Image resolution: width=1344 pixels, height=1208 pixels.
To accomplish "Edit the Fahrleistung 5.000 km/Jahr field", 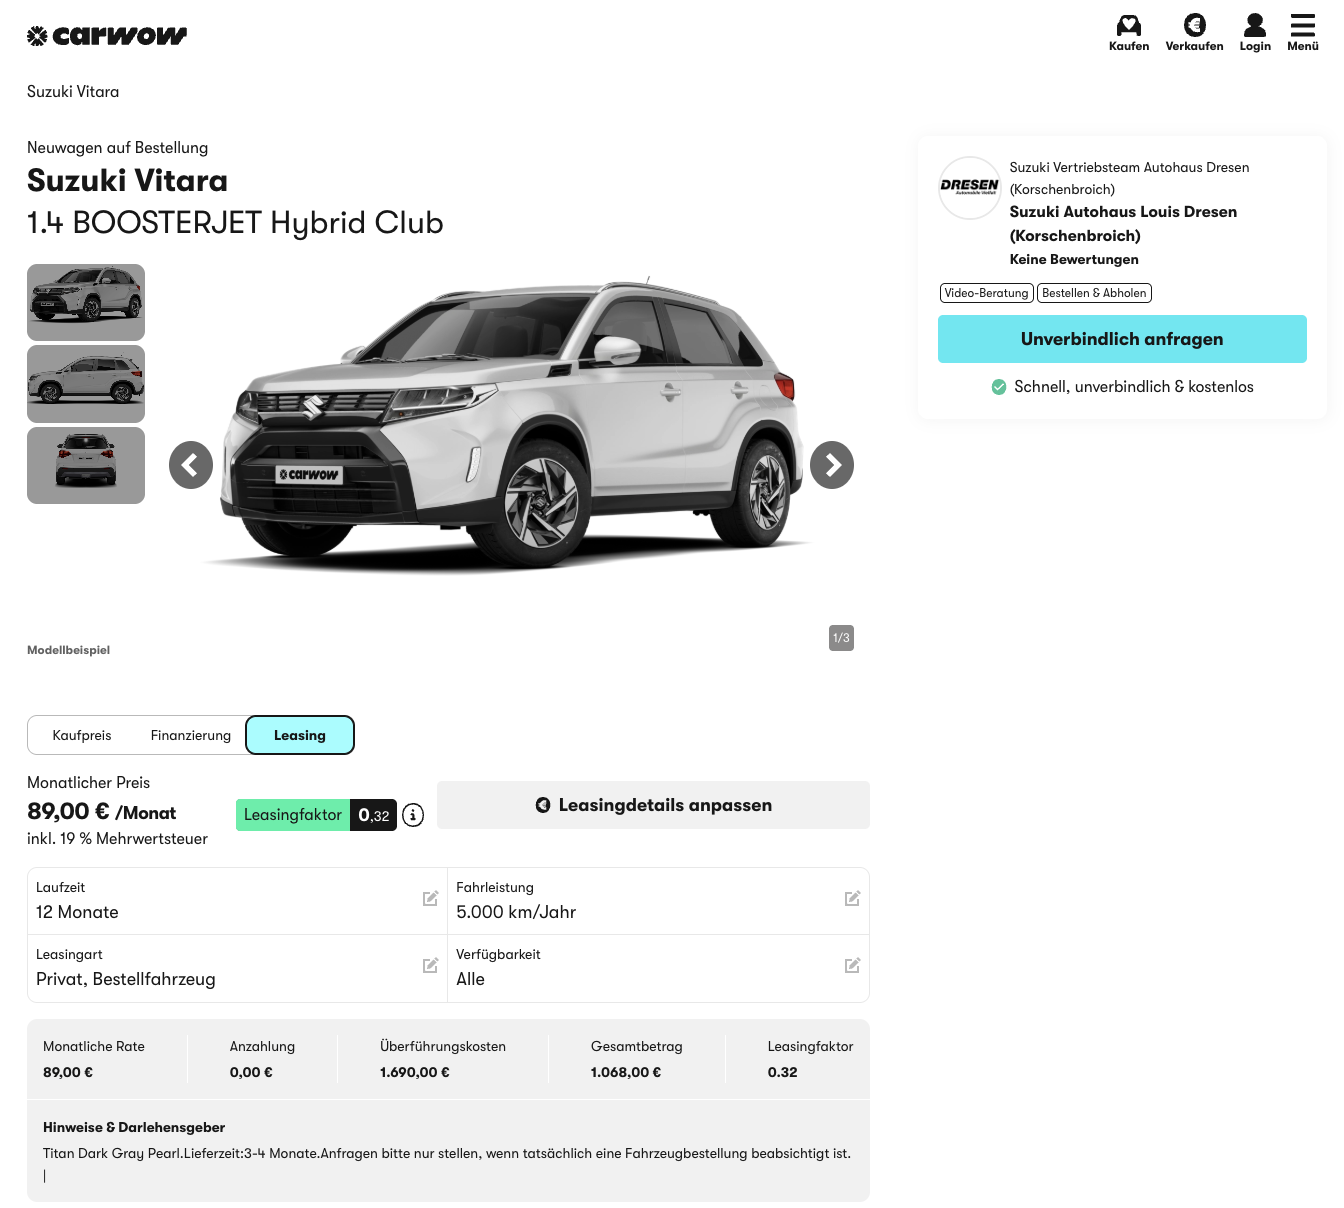I will pyautogui.click(x=852, y=899).
